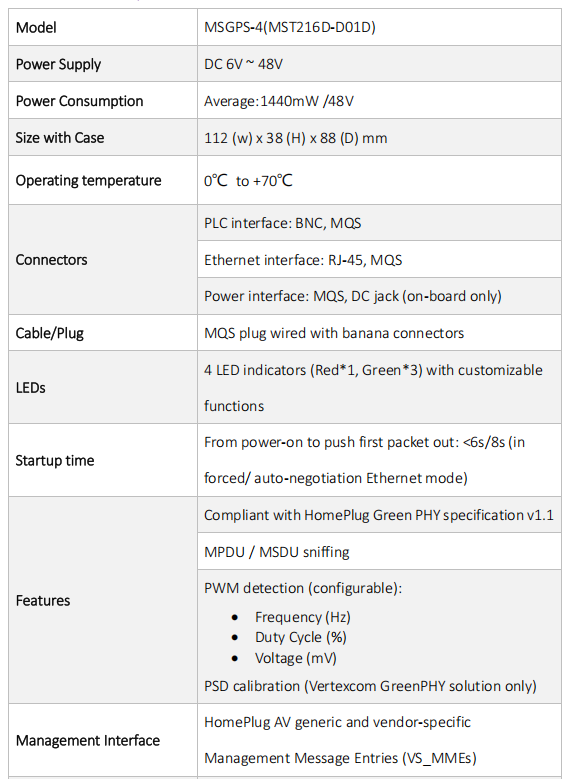The height and width of the screenshot is (779, 568).
Task: Click the LEDs row label
Action: tap(30, 388)
